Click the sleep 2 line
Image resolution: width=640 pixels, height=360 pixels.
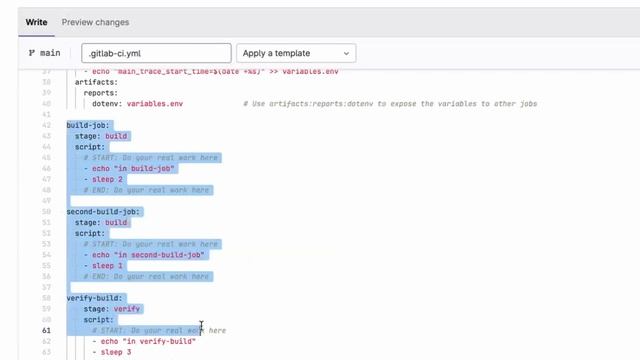(x=103, y=179)
